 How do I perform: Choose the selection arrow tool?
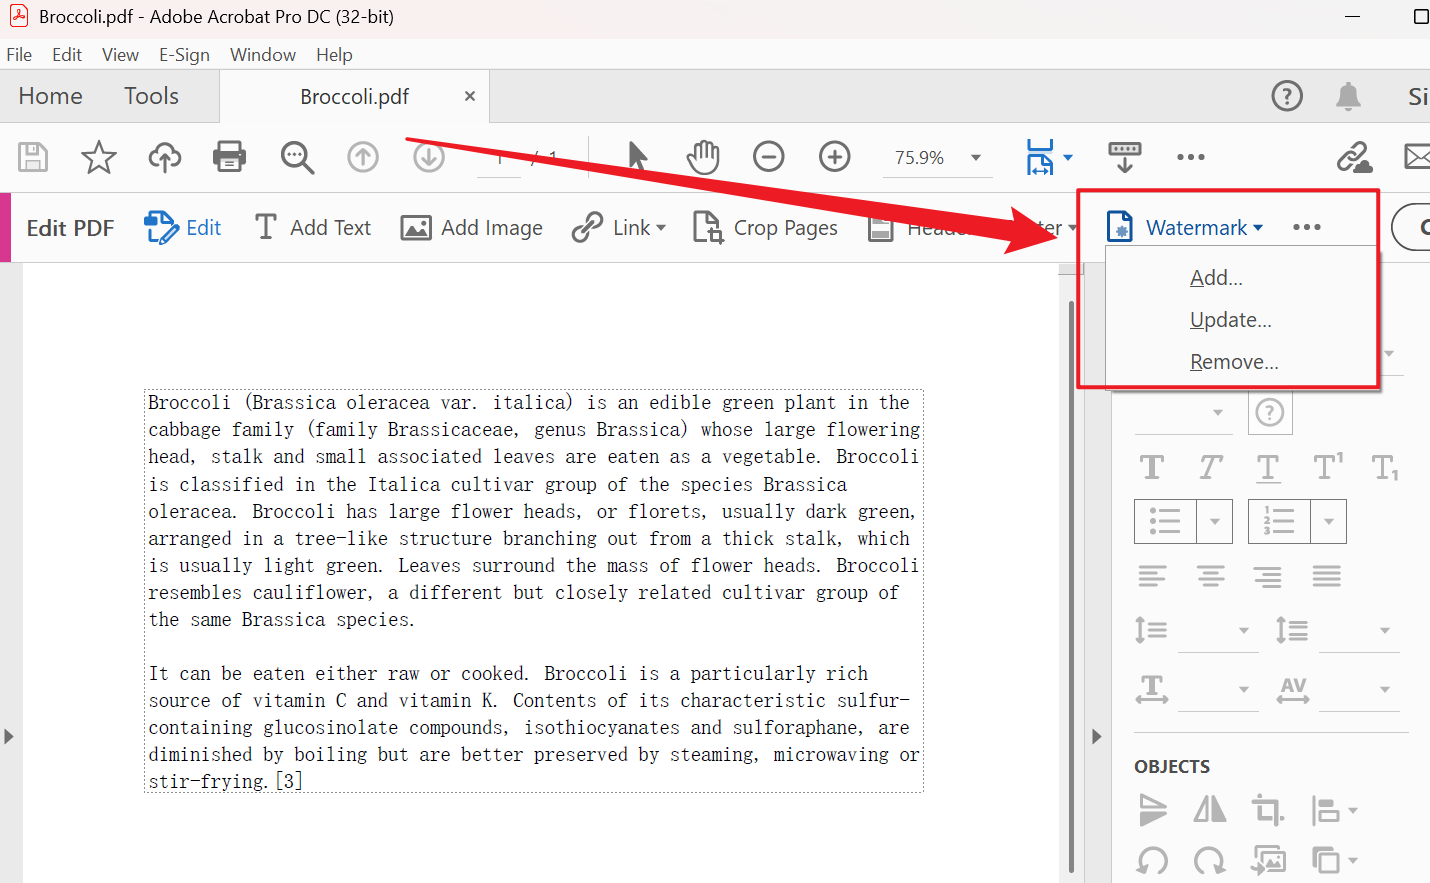tap(637, 157)
